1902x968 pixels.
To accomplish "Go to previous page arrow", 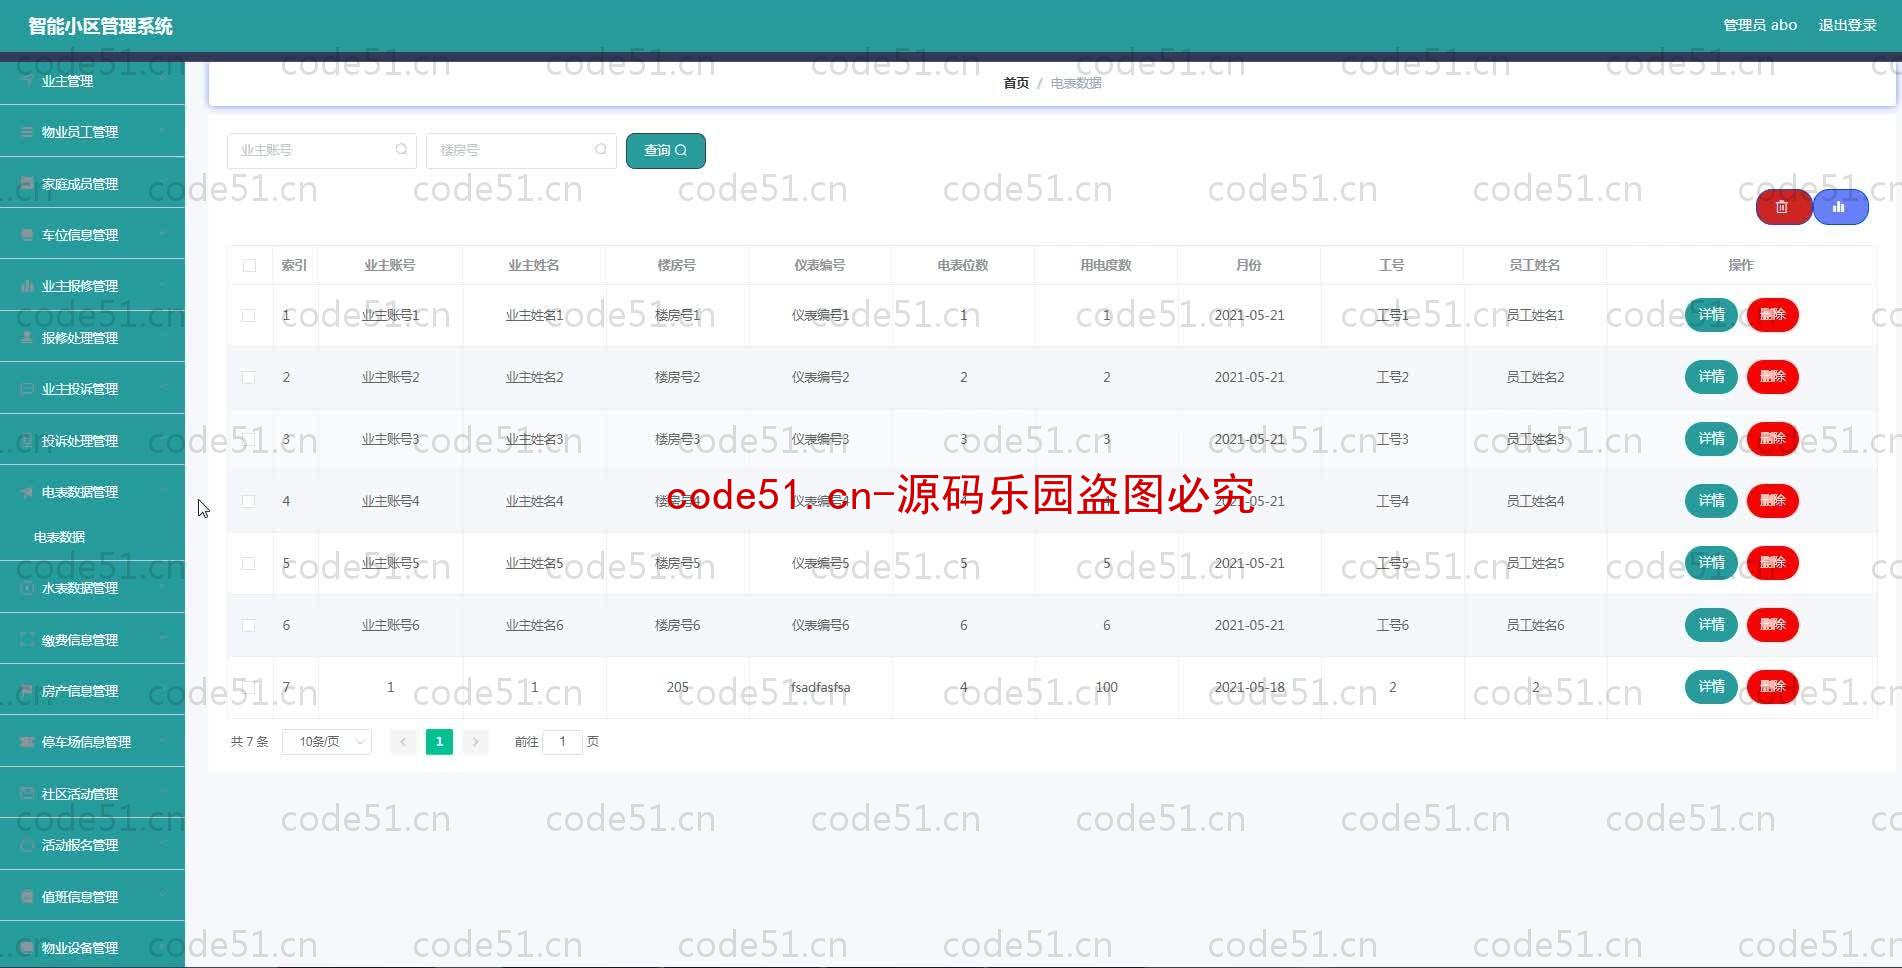I will (403, 742).
